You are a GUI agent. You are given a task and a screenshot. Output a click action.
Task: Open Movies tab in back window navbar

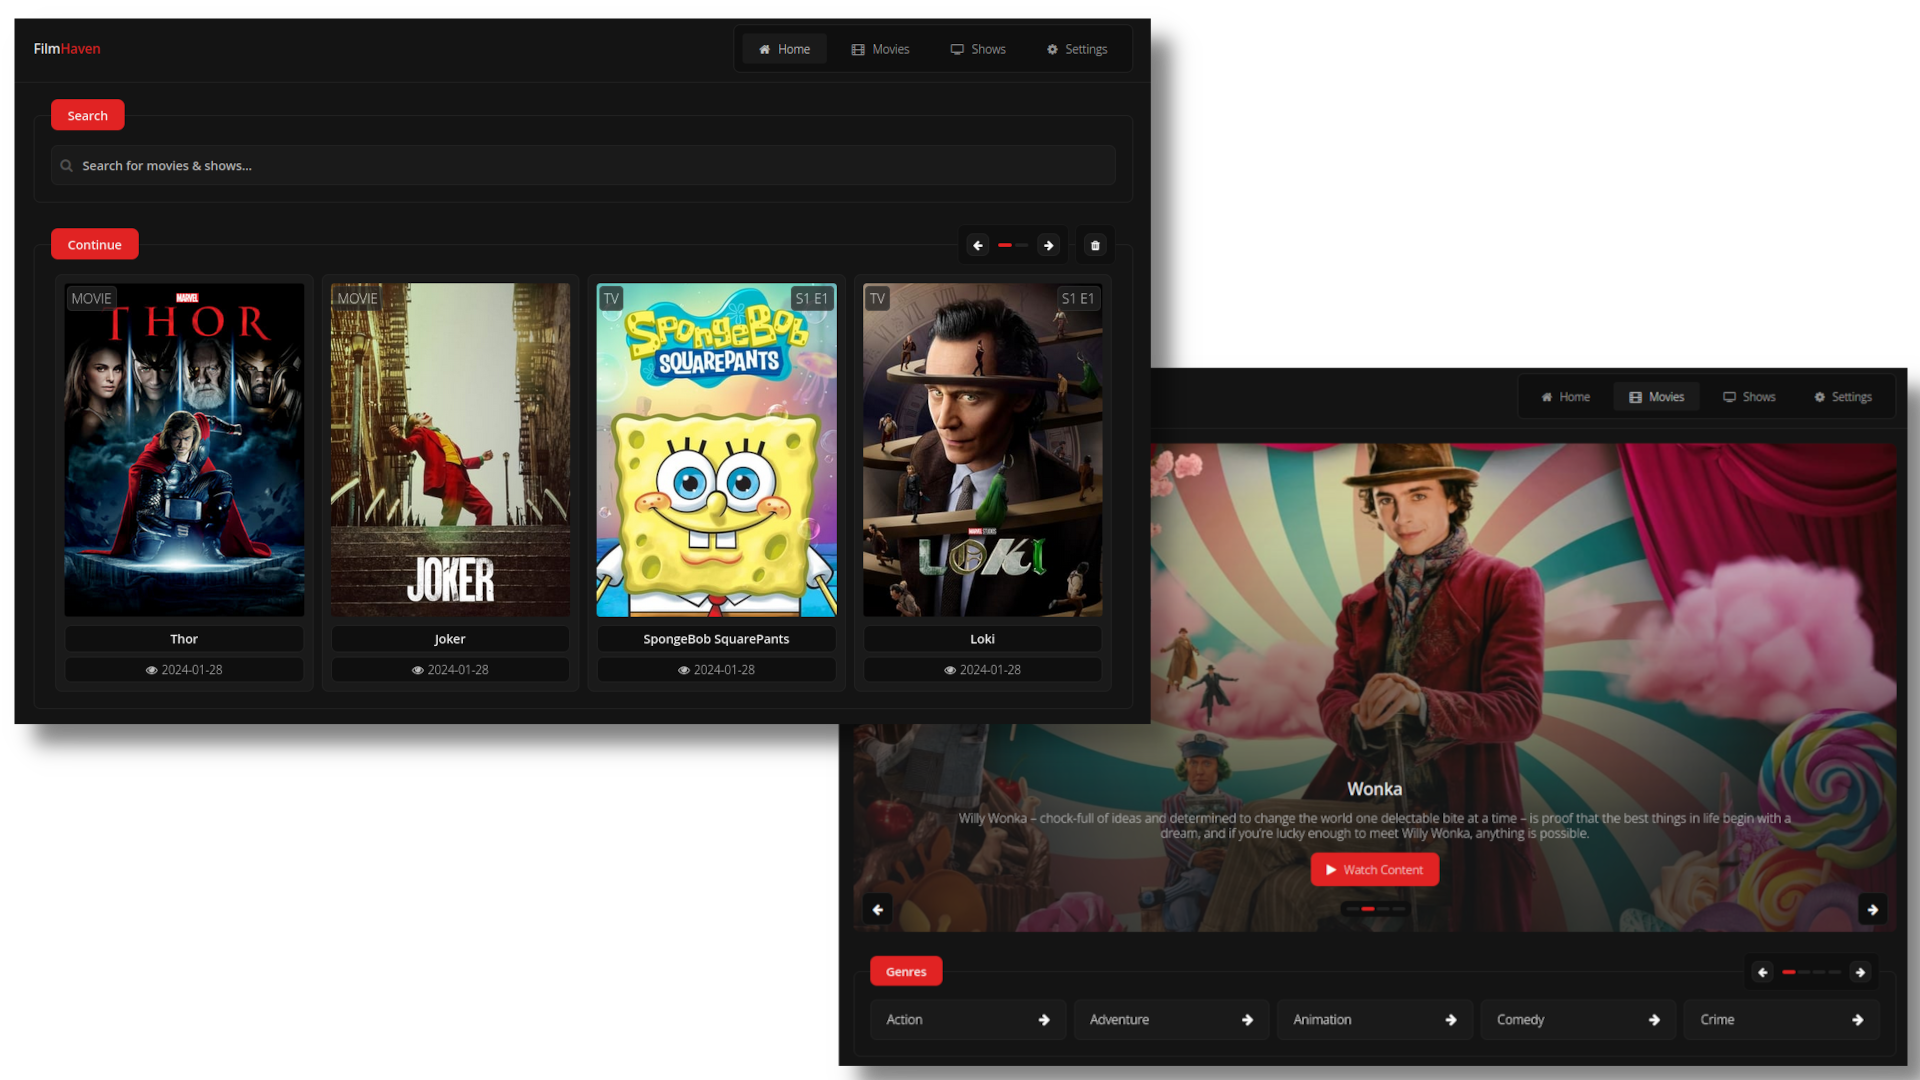pyautogui.click(x=1656, y=397)
